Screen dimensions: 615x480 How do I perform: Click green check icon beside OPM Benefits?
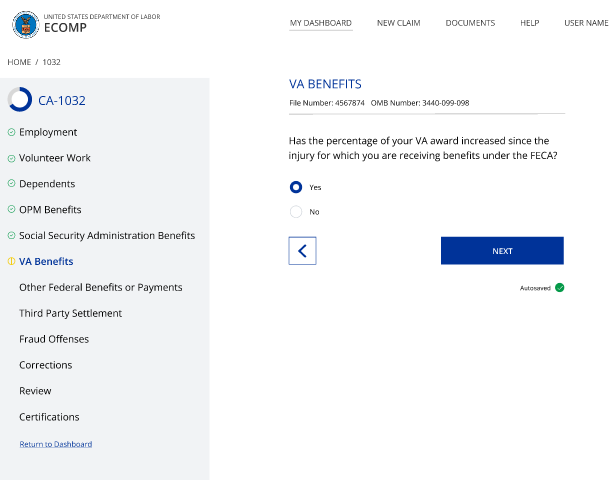pyautogui.click(x=11, y=210)
